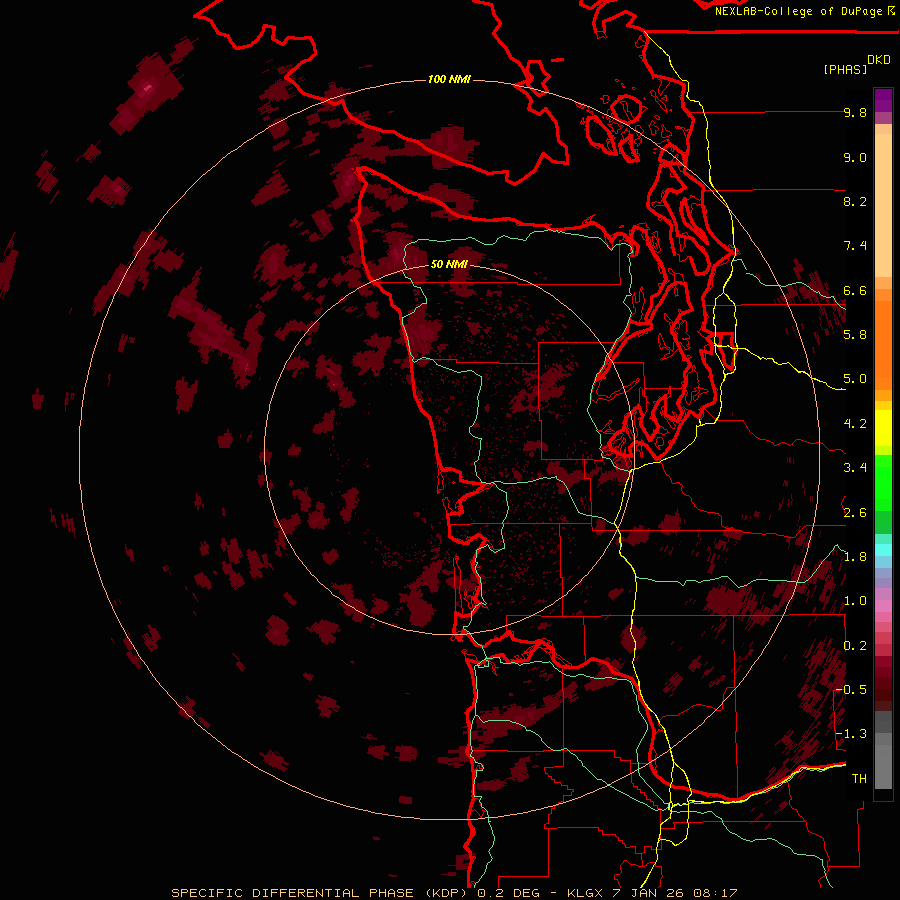Click the DKD legend header label
This screenshot has height=900, width=900.
[x=879, y=60]
